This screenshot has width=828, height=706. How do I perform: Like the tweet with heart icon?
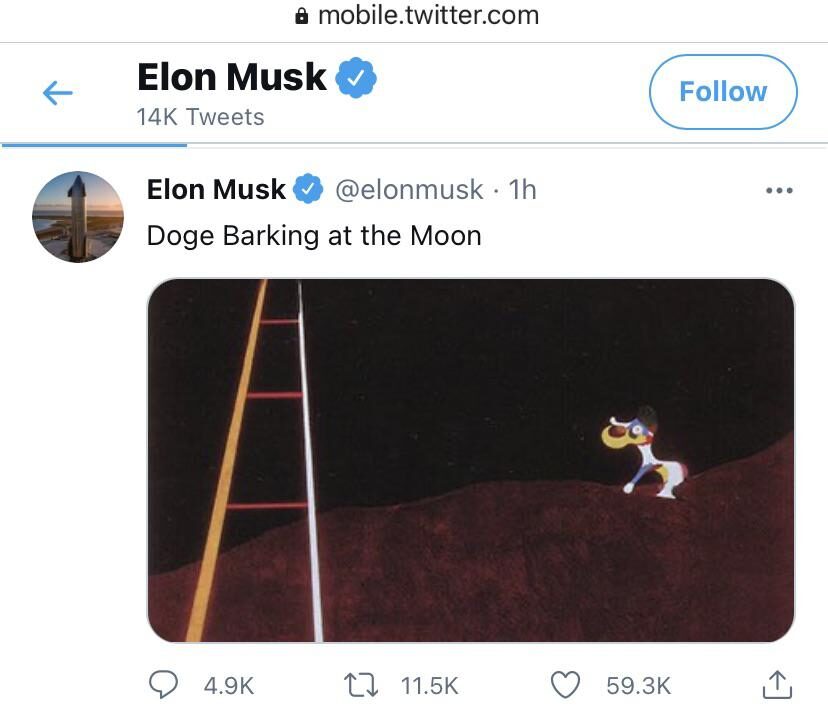tap(566, 685)
